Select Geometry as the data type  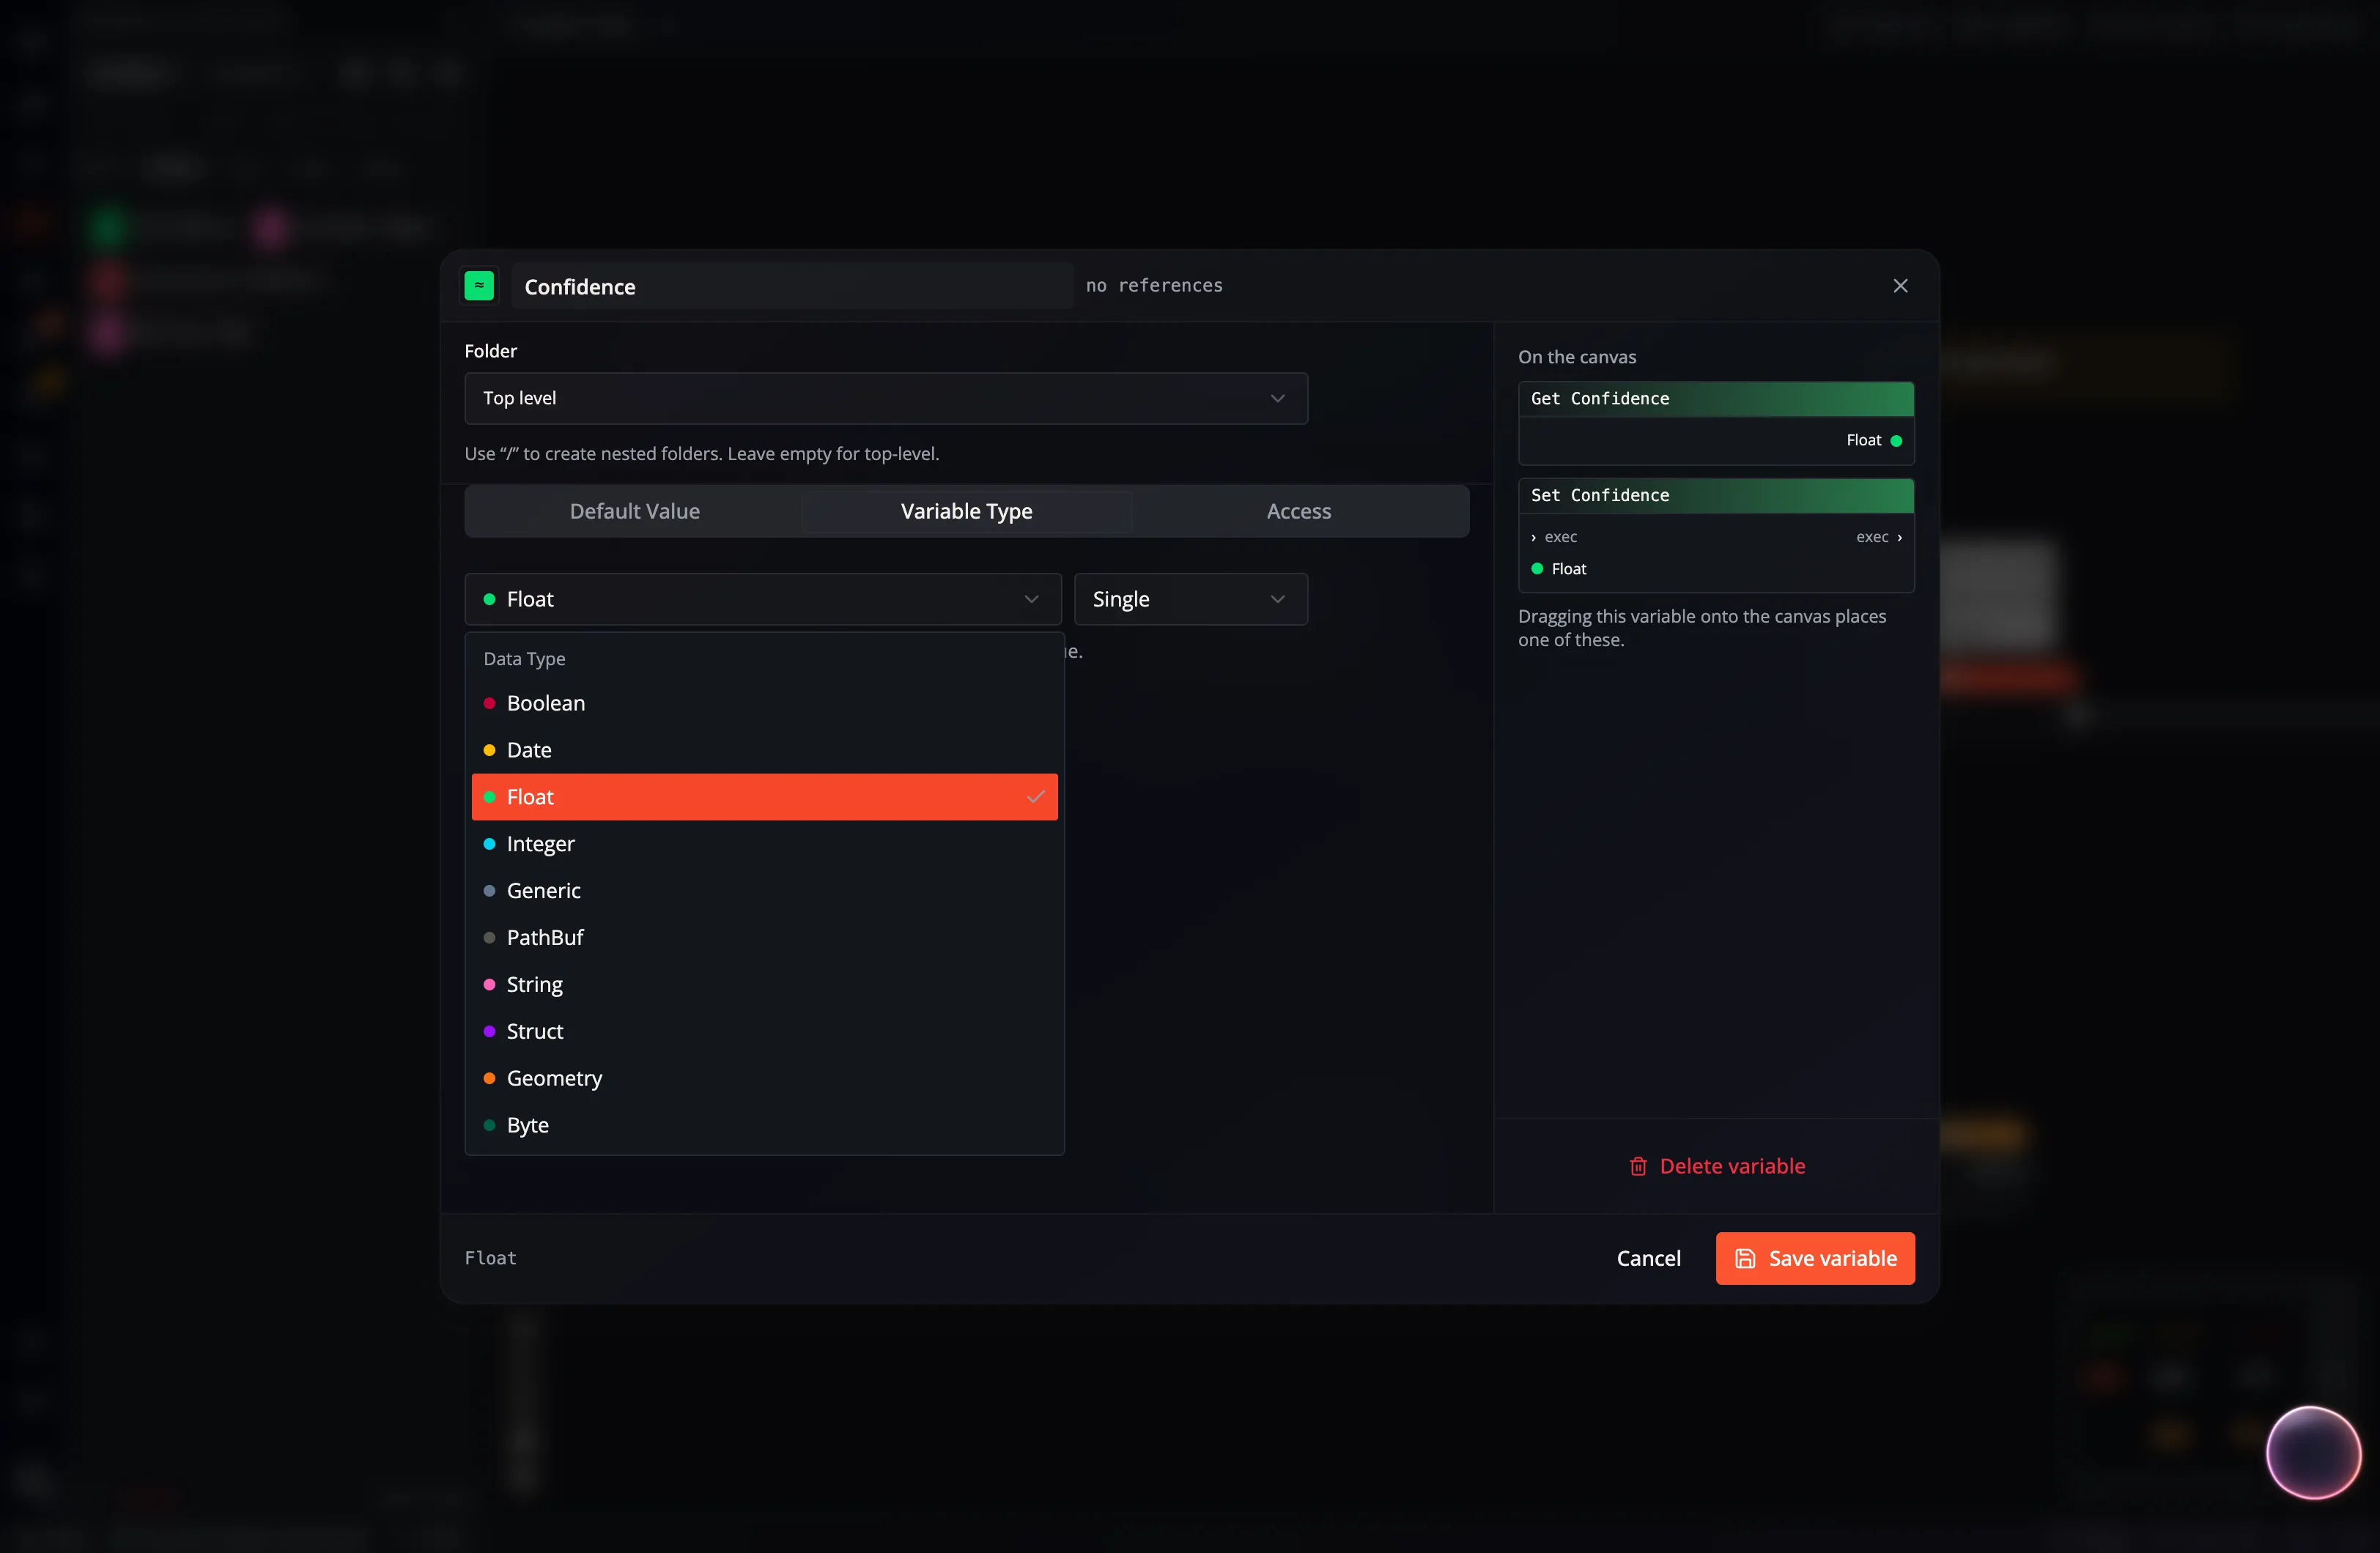click(764, 1078)
